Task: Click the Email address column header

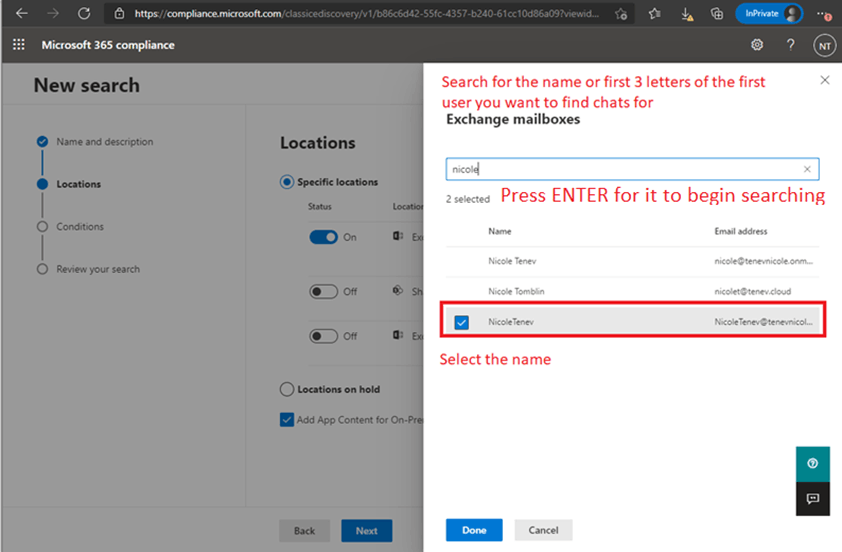Action: (741, 231)
